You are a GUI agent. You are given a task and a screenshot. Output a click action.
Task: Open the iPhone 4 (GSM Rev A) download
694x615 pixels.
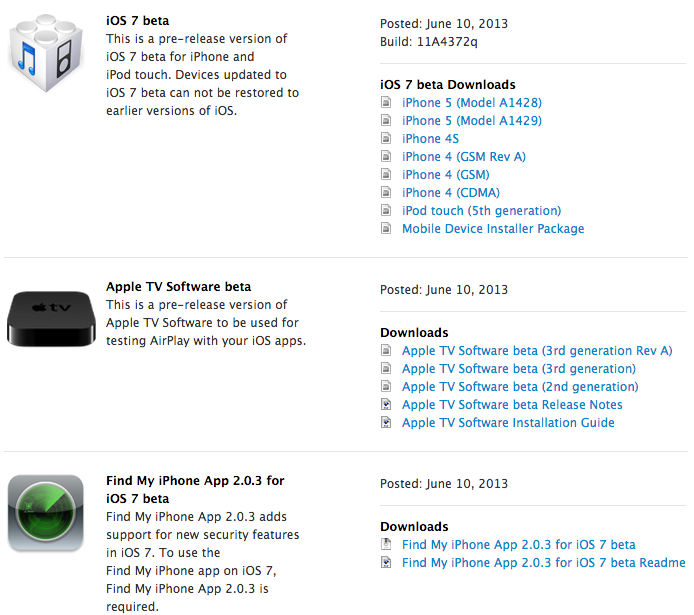(463, 157)
